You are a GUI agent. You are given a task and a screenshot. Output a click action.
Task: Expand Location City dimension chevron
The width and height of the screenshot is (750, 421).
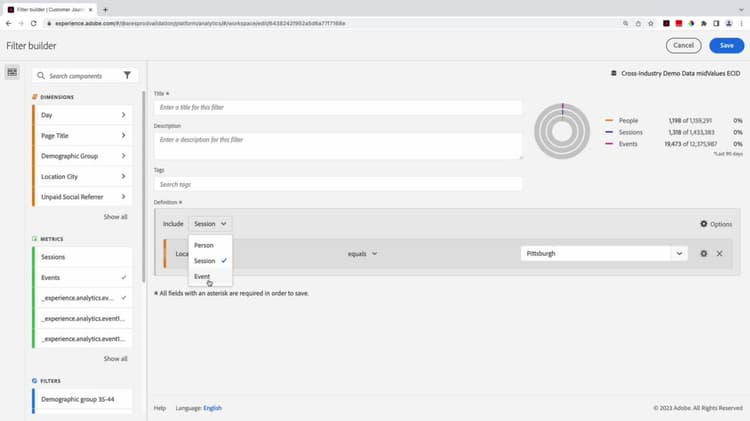tap(123, 177)
